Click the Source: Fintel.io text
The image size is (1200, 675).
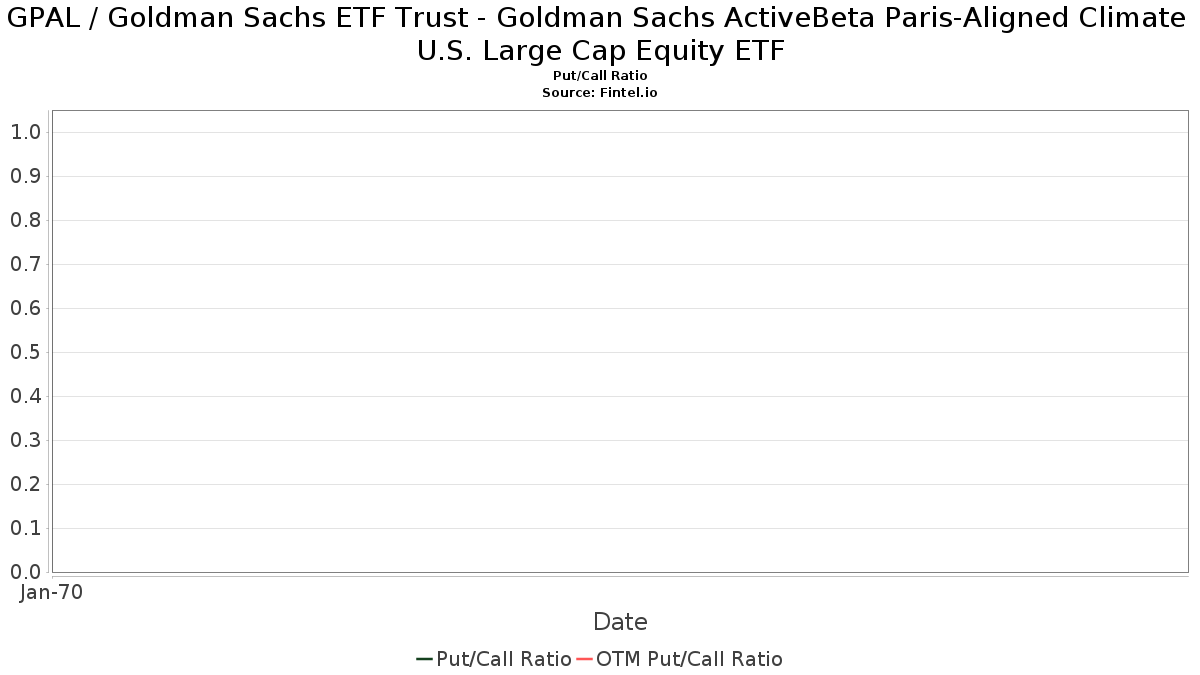[x=600, y=92]
